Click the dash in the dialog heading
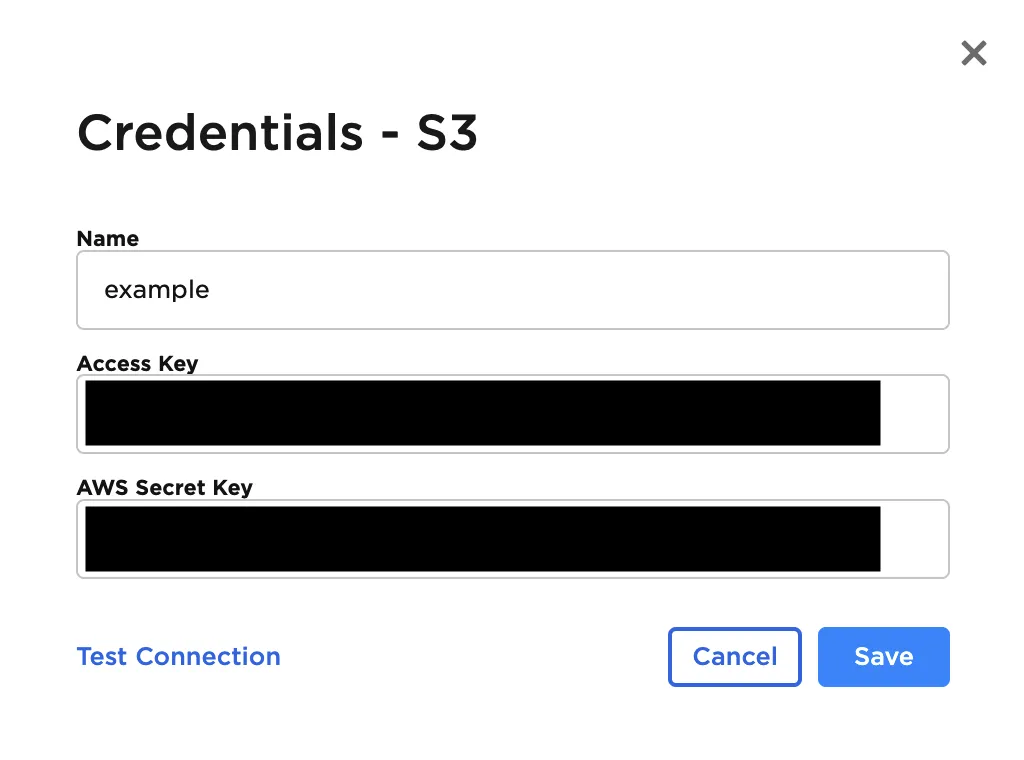 389,134
